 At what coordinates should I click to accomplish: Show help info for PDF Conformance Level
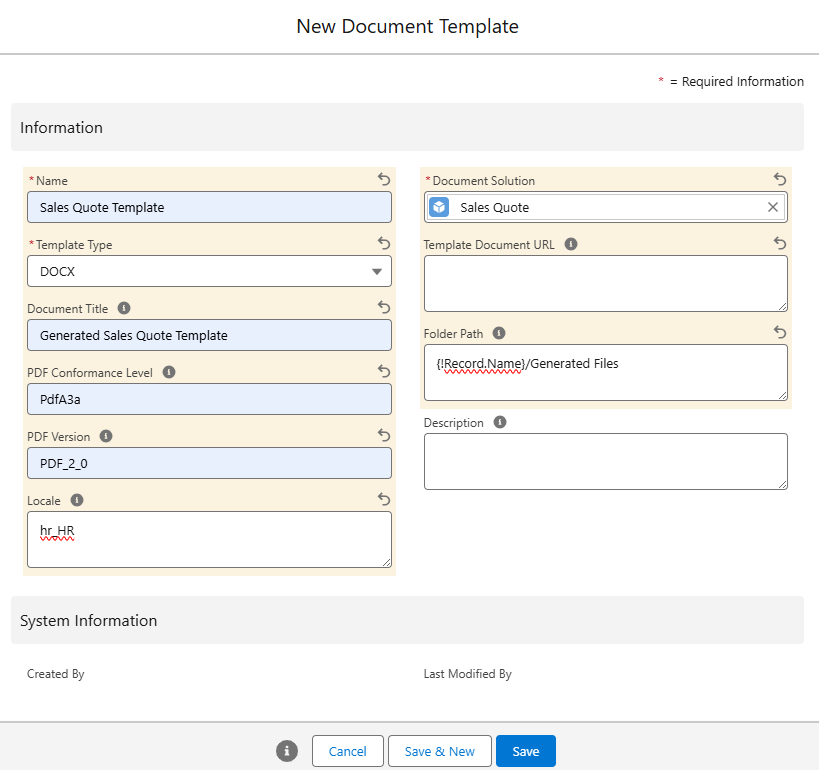pos(169,372)
